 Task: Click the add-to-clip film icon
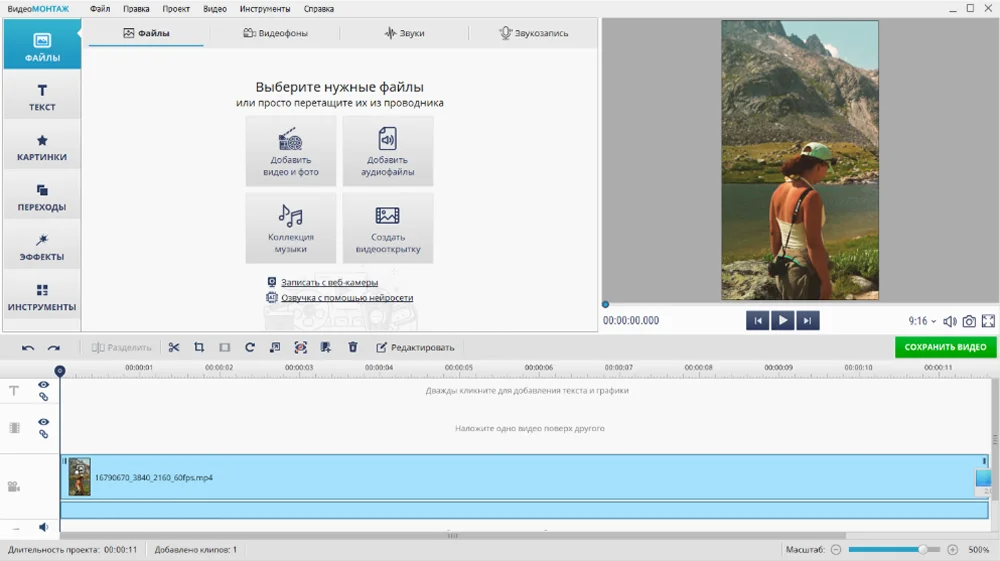coord(326,347)
